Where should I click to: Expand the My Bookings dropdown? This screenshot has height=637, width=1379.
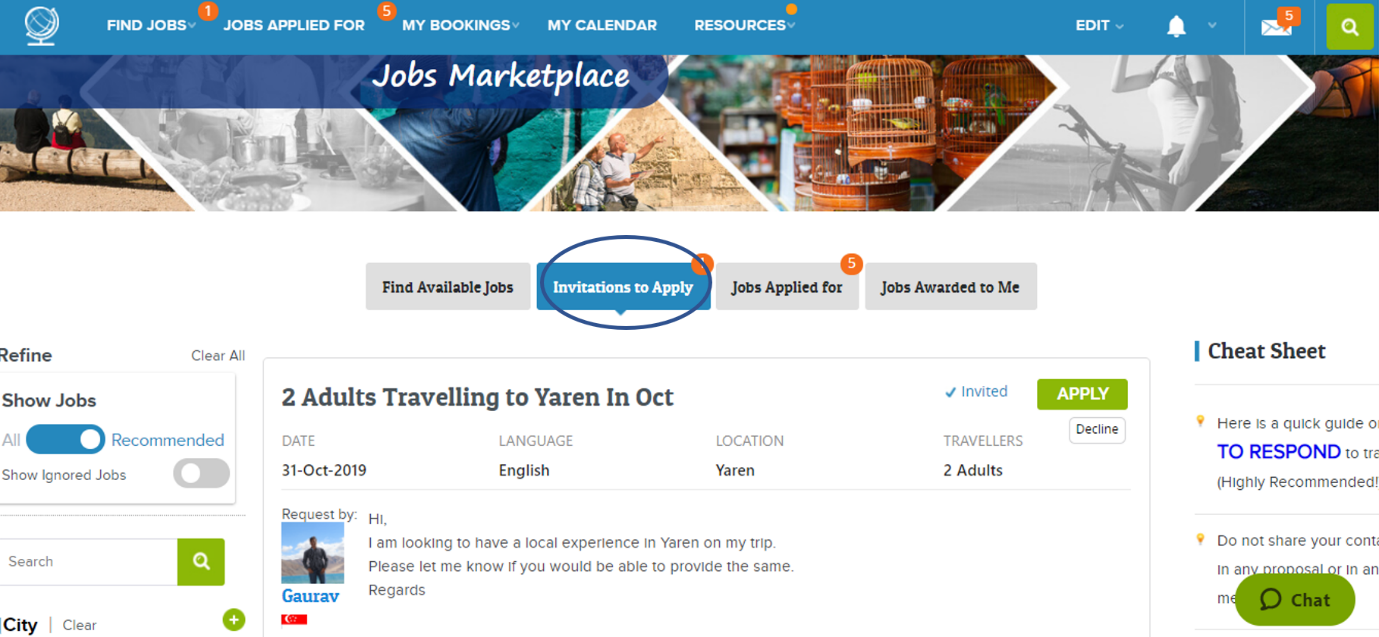click(x=461, y=25)
